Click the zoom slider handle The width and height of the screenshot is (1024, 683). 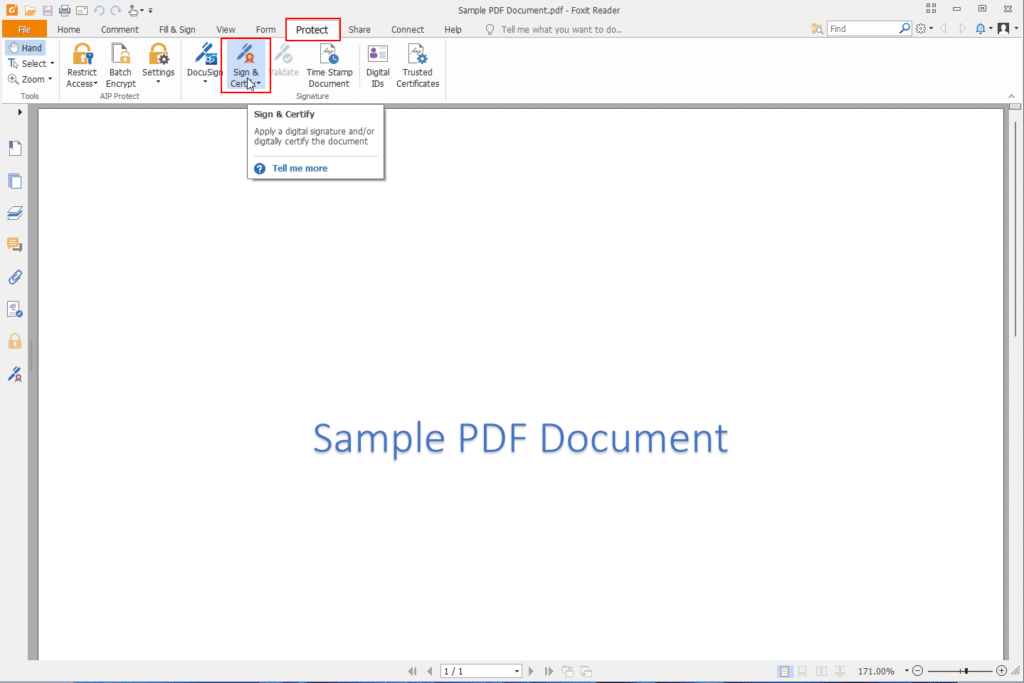pyautogui.click(x=965, y=671)
